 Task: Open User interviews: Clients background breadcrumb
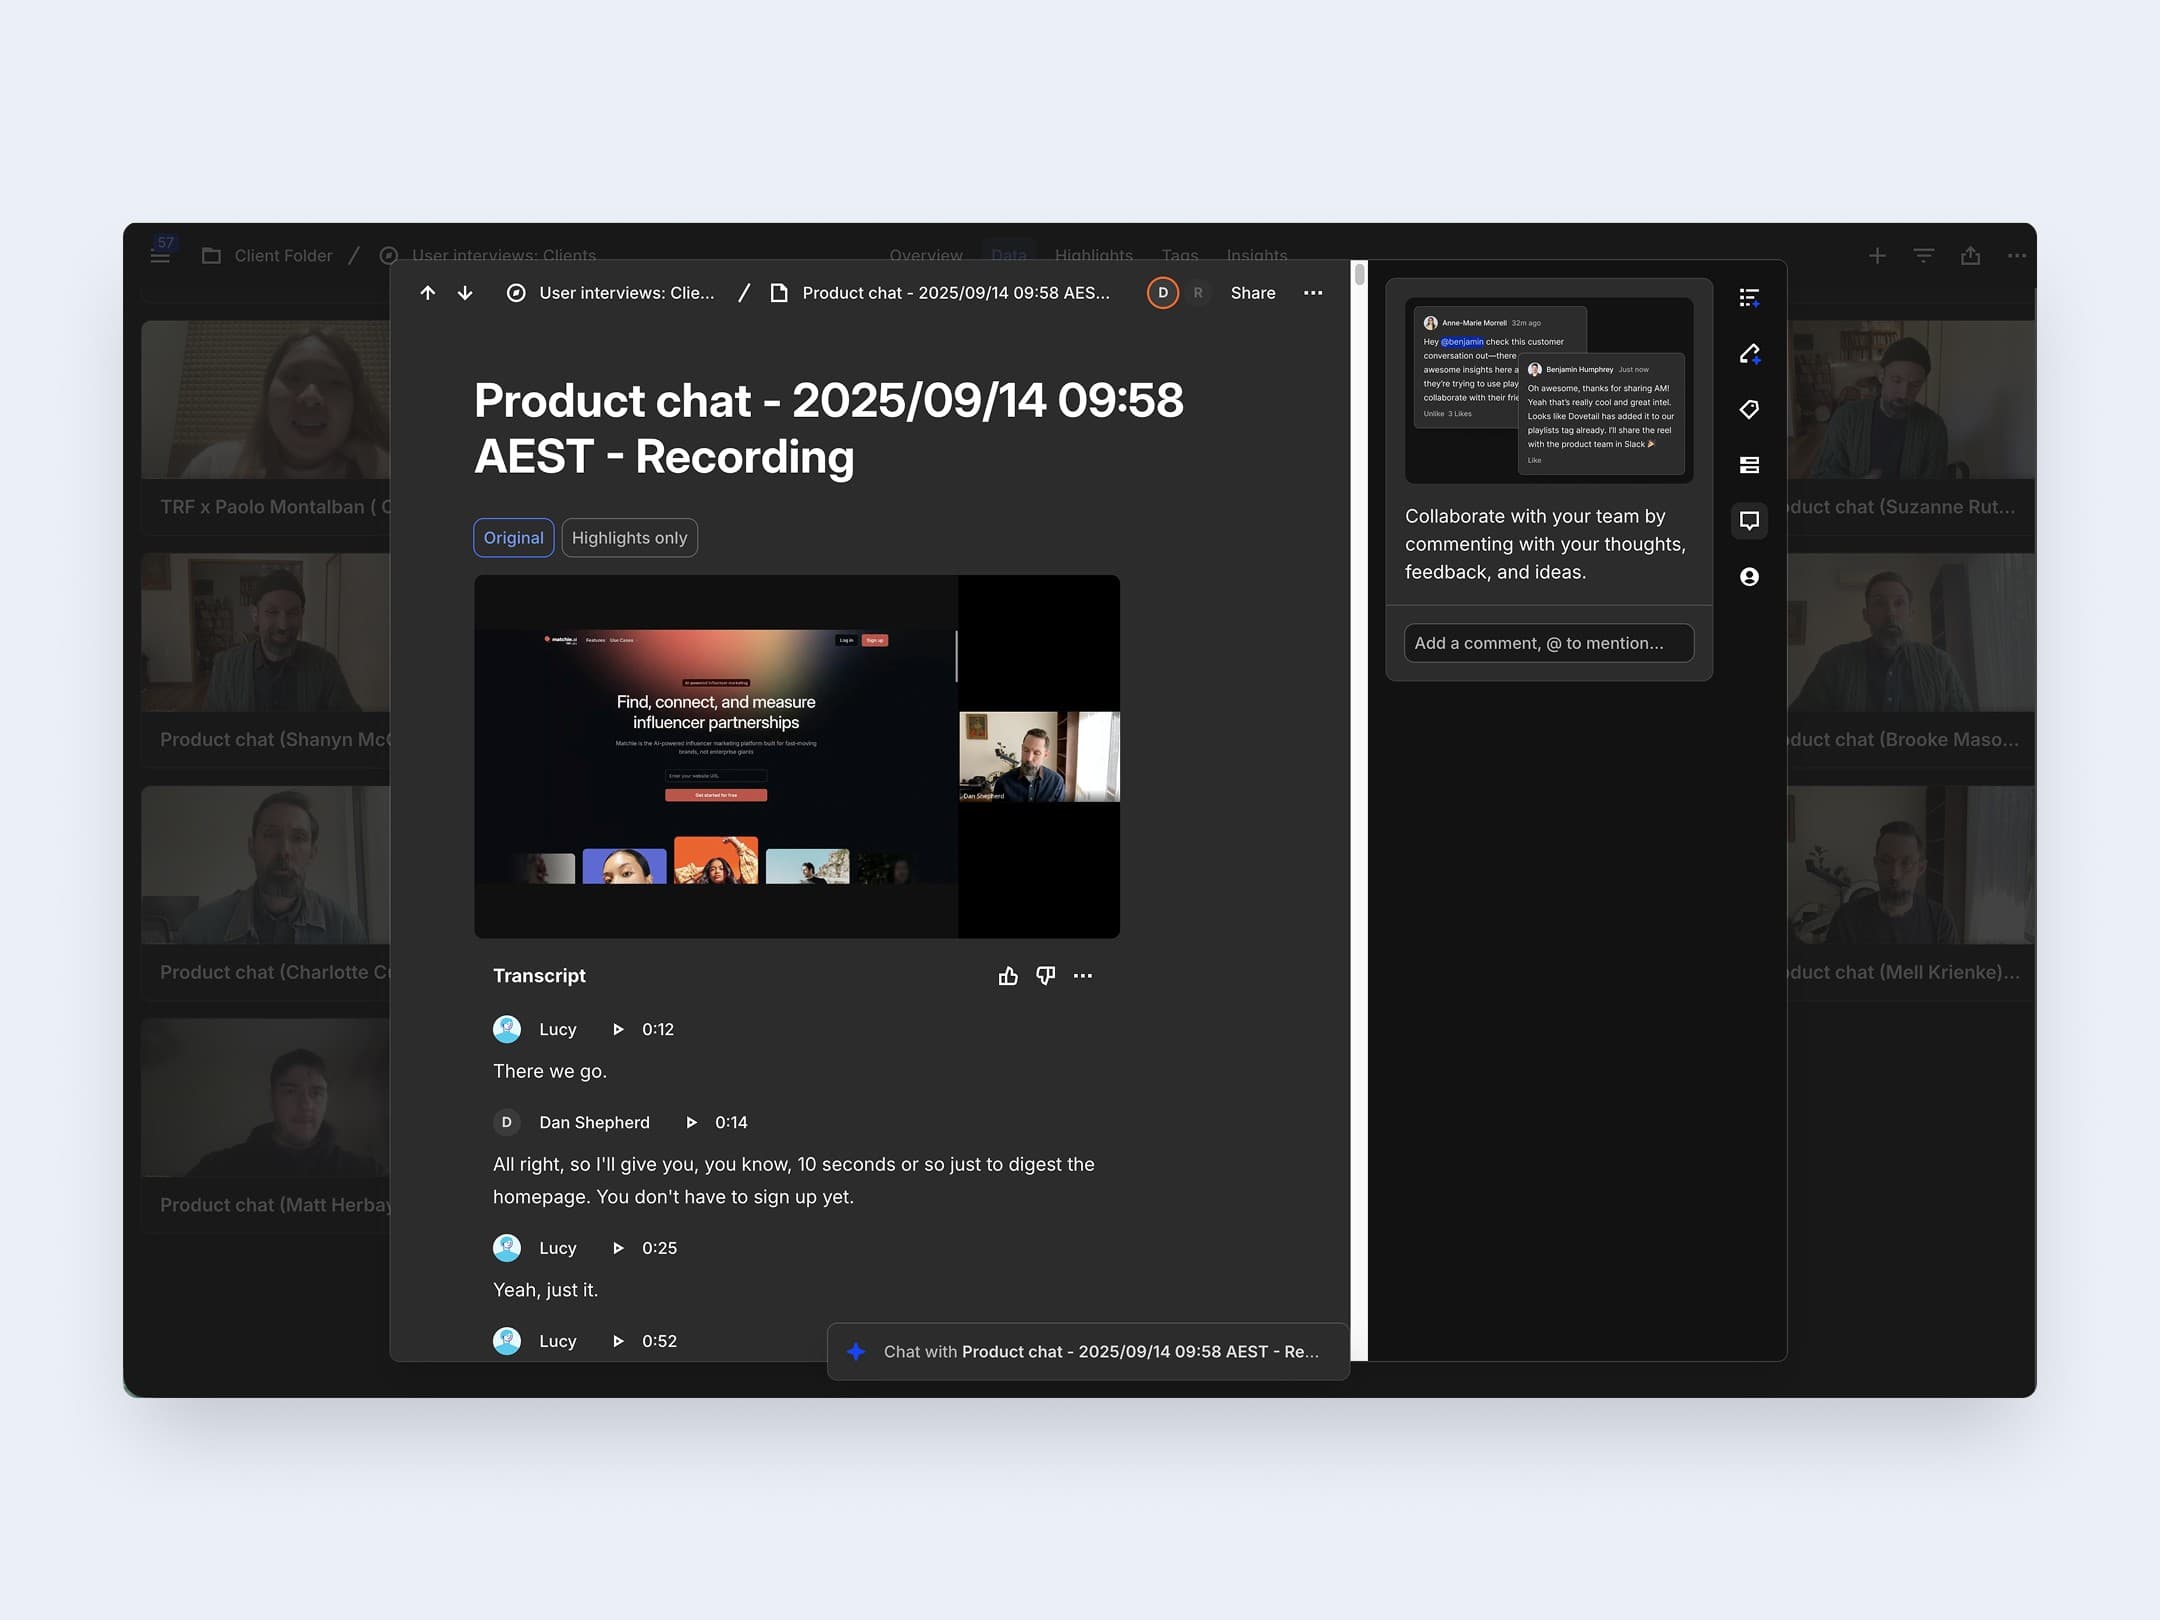point(488,256)
